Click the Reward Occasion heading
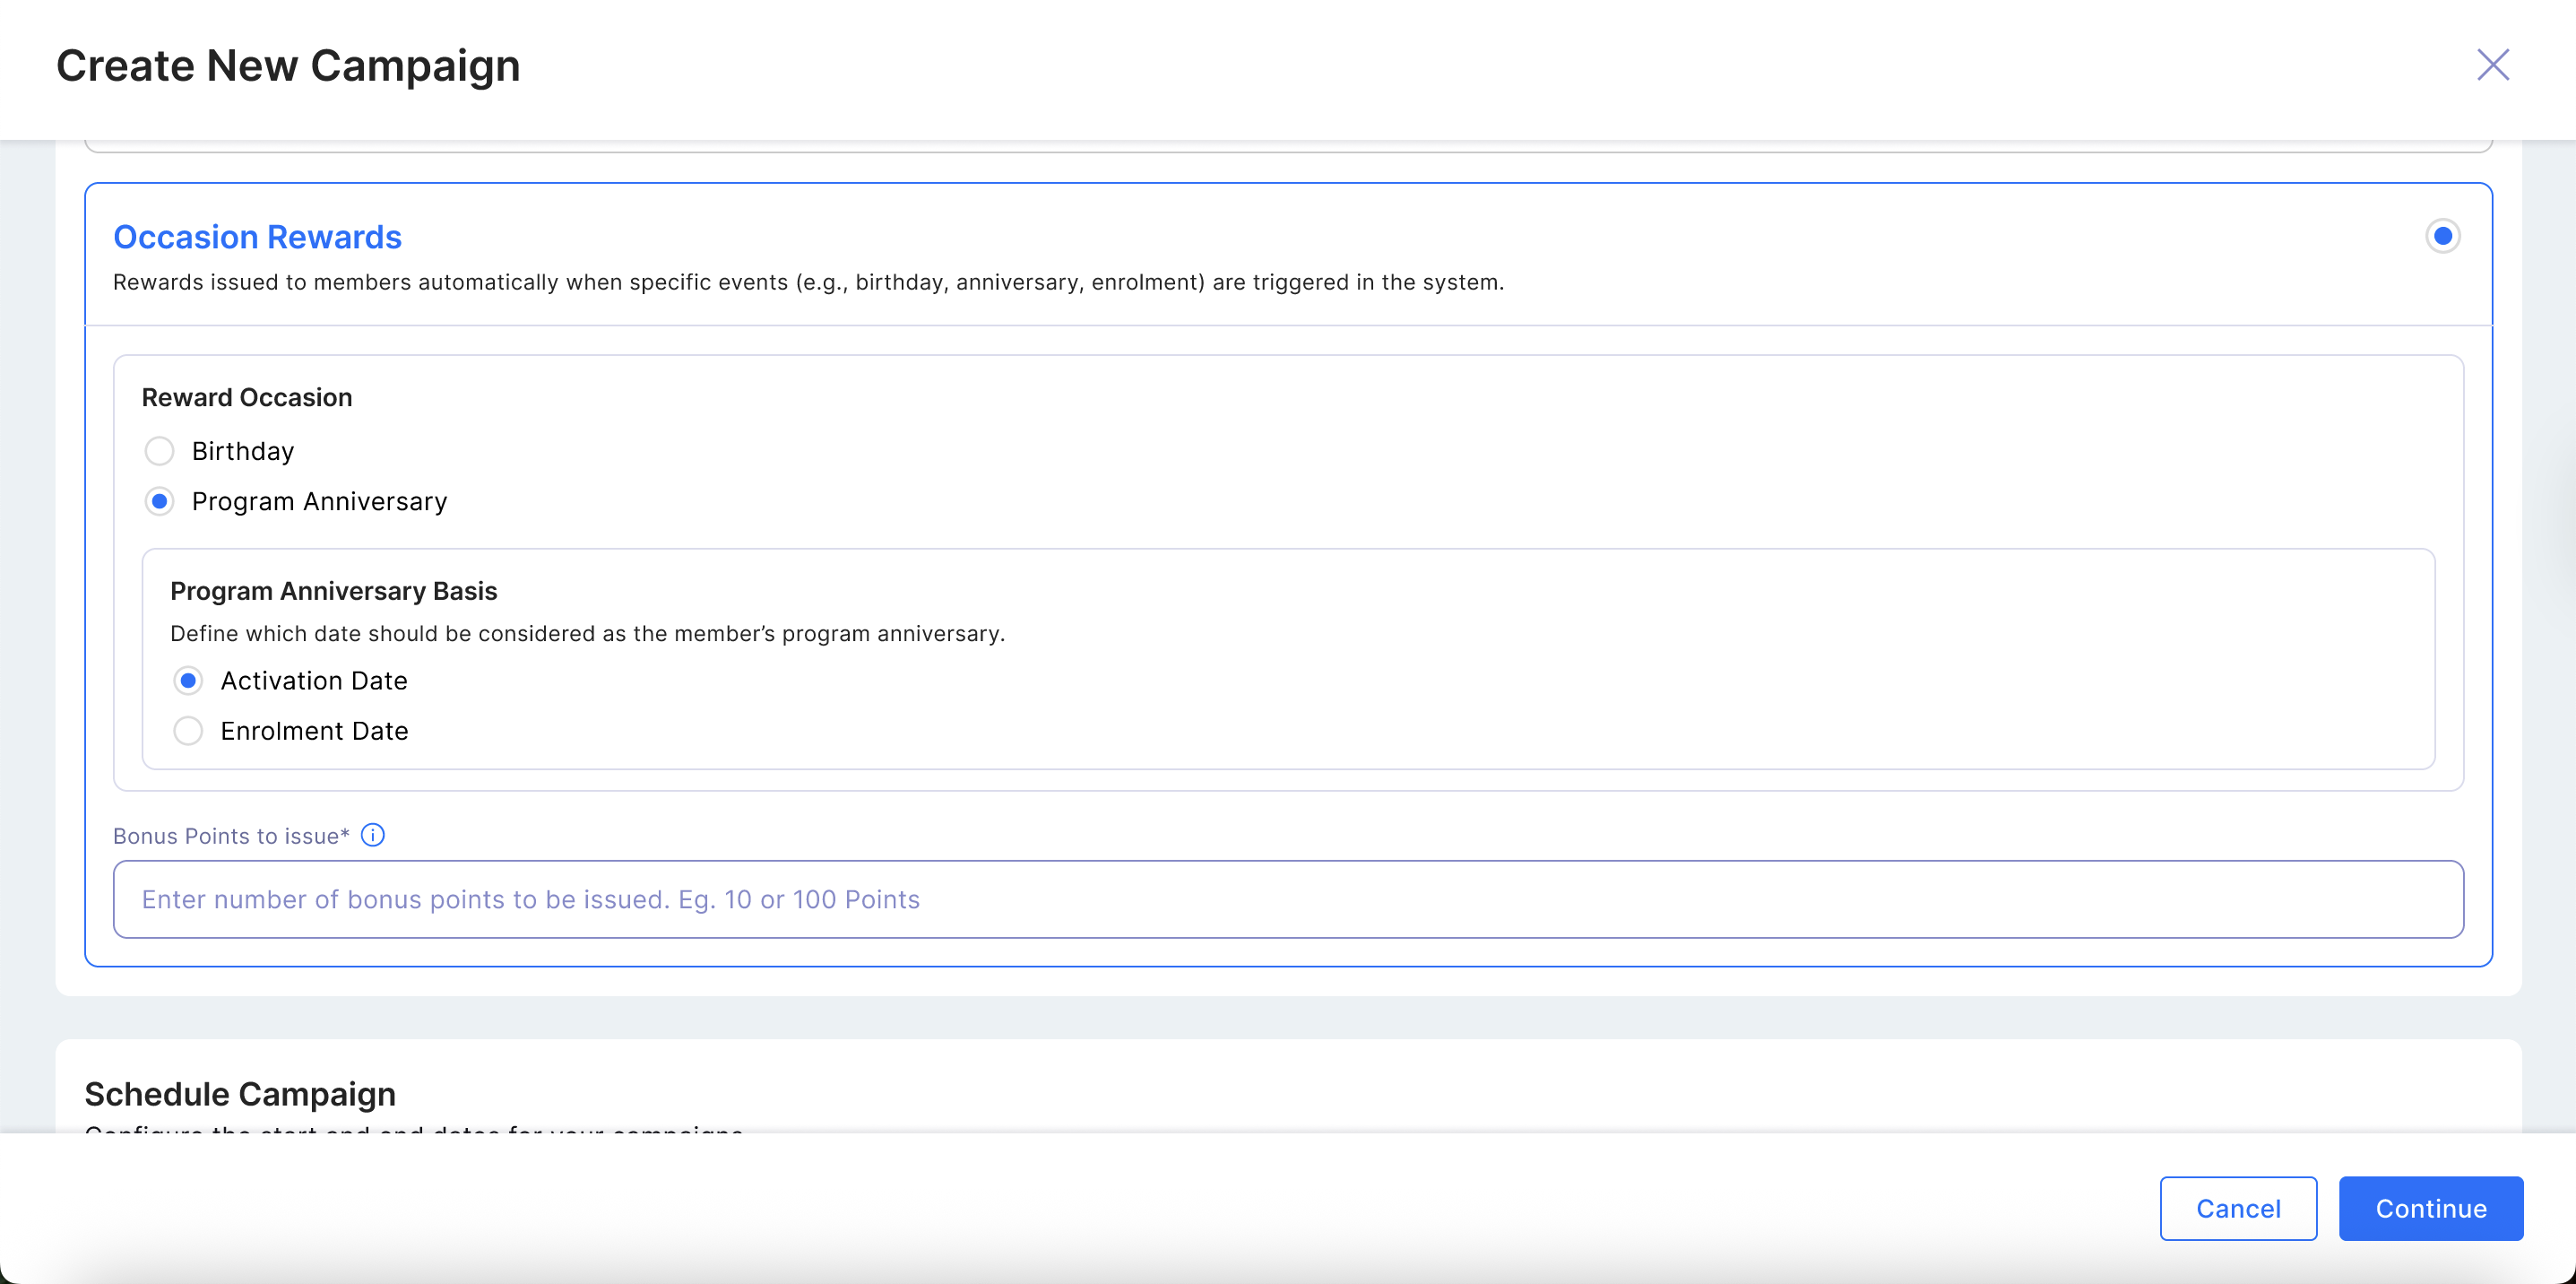The height and width of the screenshot is (1284, 2576). click(247, 397)
